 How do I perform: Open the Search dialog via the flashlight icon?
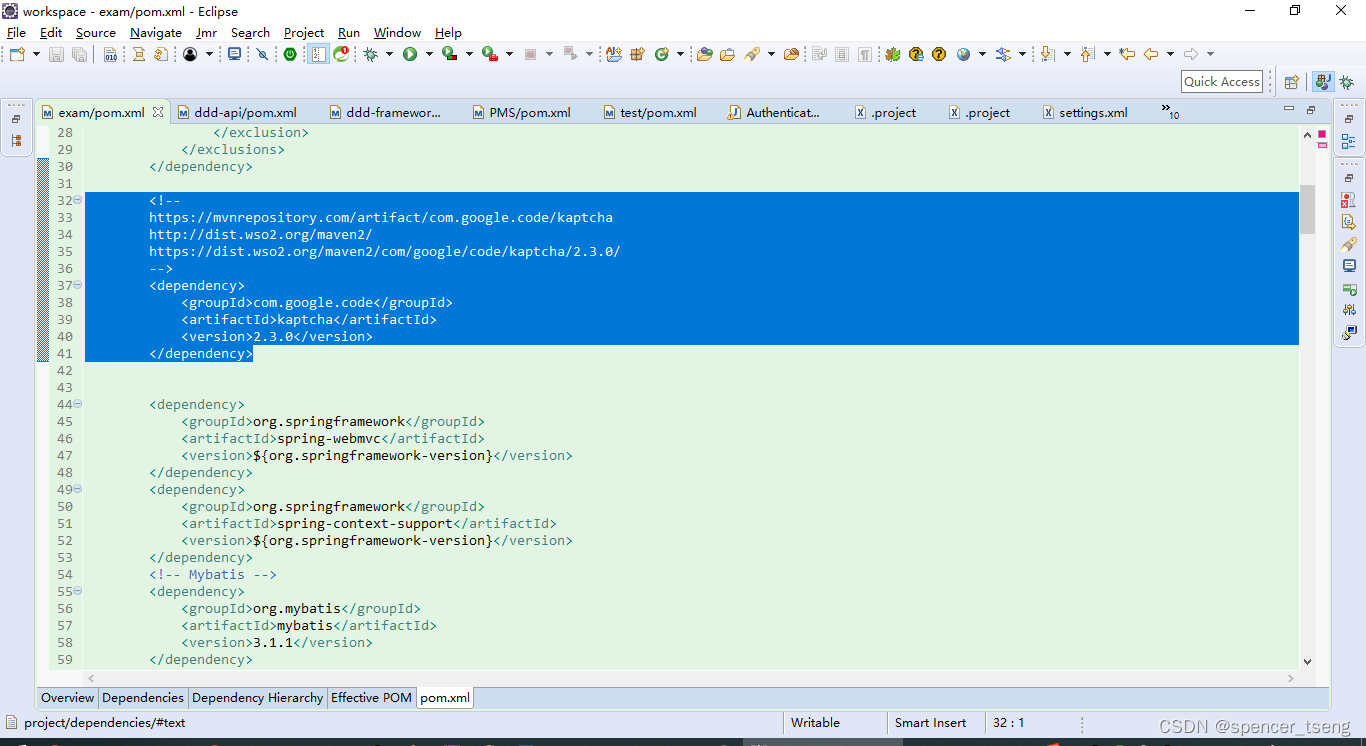coord(751,54)
